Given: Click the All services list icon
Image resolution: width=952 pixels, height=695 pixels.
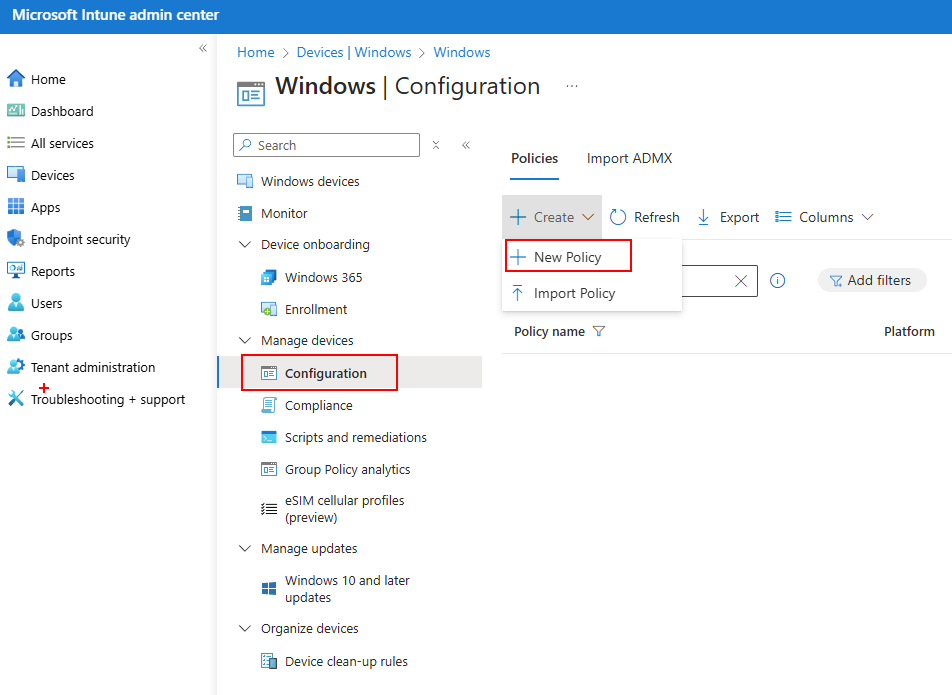Looking at the screenshot, I should click(x=16, y=143).
